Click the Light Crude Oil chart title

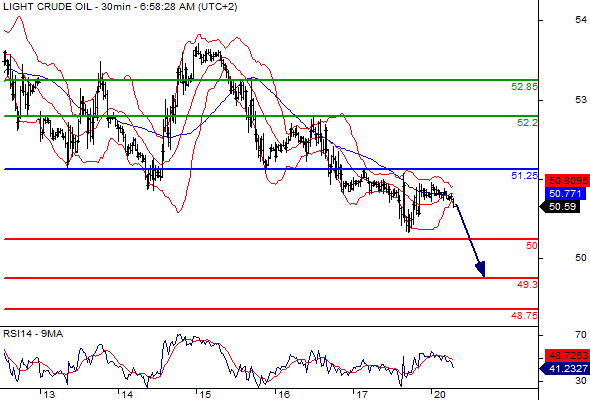[120, 7]
